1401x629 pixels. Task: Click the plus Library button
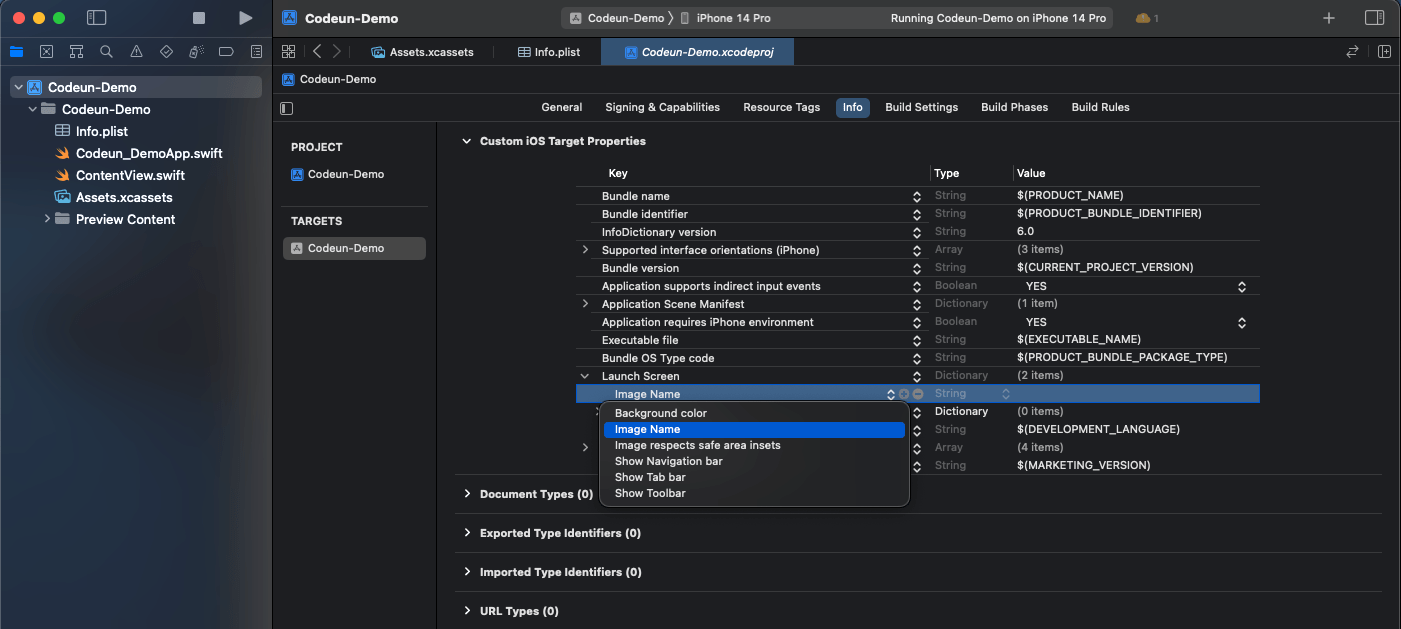click(1329, 18)
